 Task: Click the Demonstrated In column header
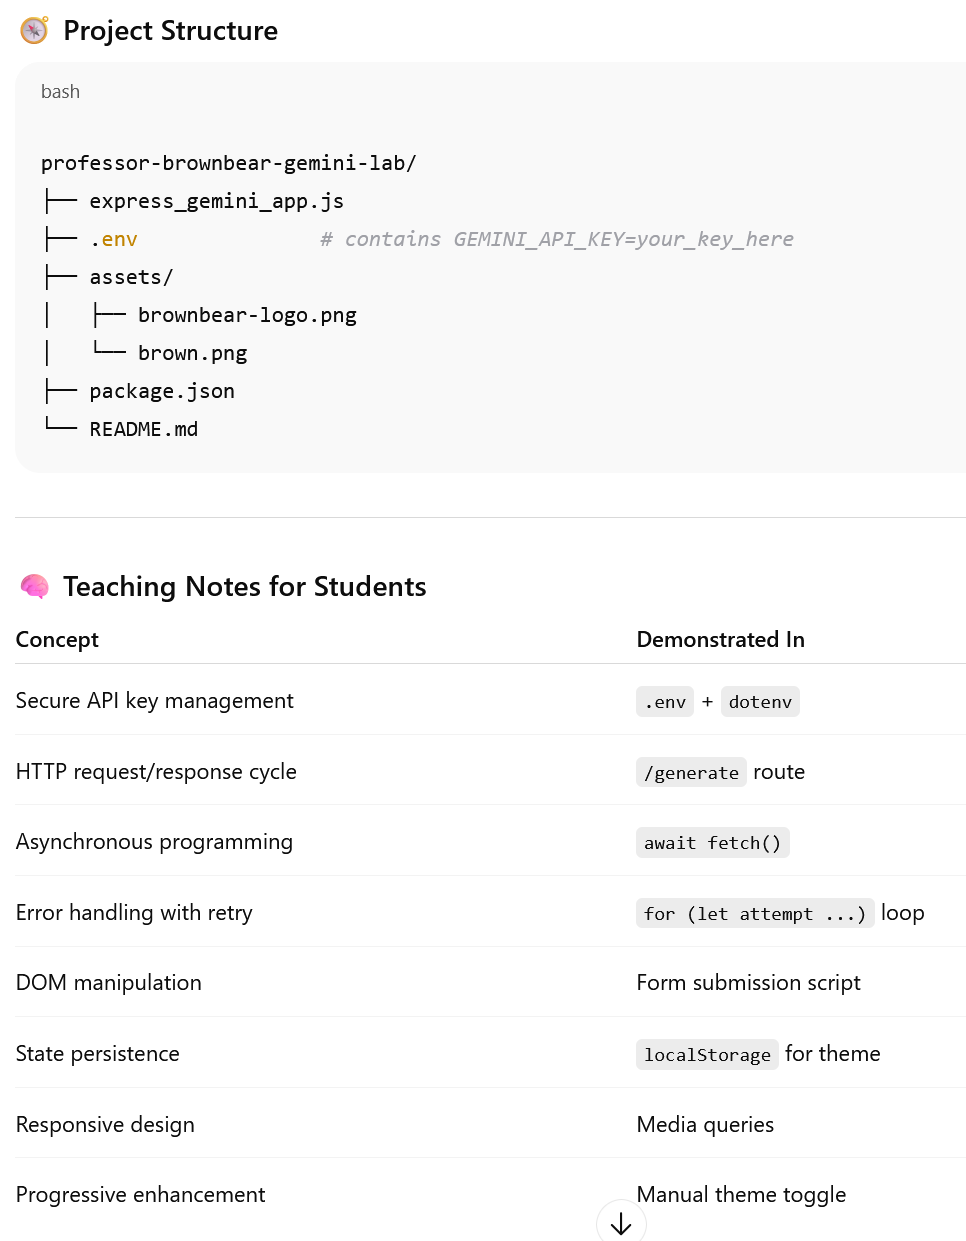(x=720, y=640)
